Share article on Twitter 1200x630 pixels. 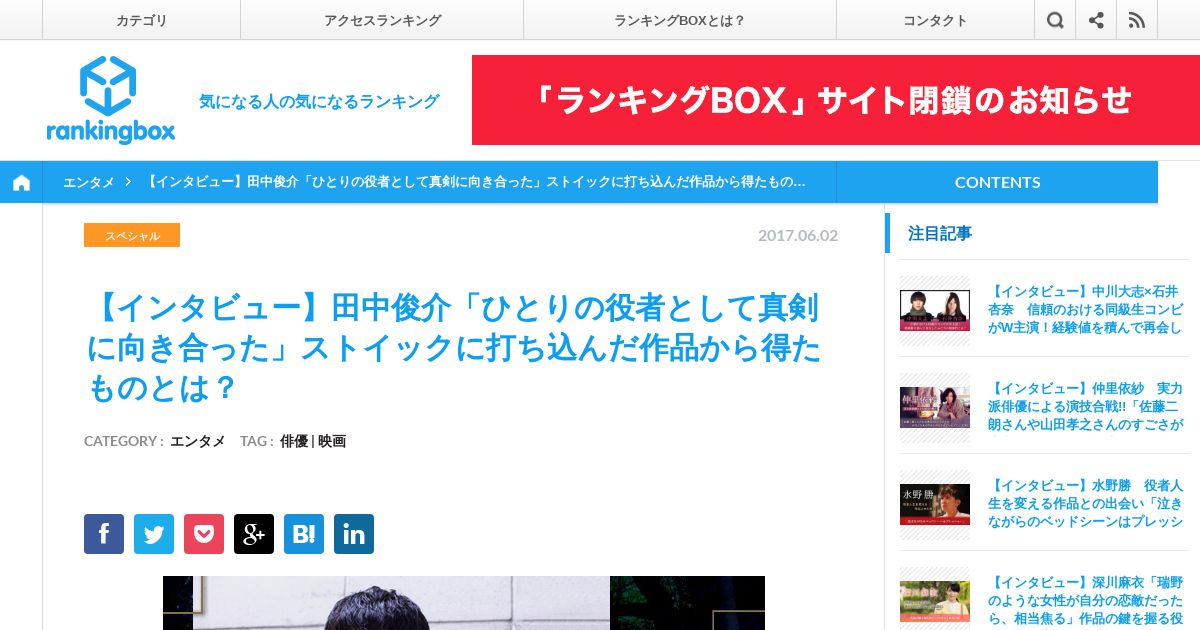[154, 534]
